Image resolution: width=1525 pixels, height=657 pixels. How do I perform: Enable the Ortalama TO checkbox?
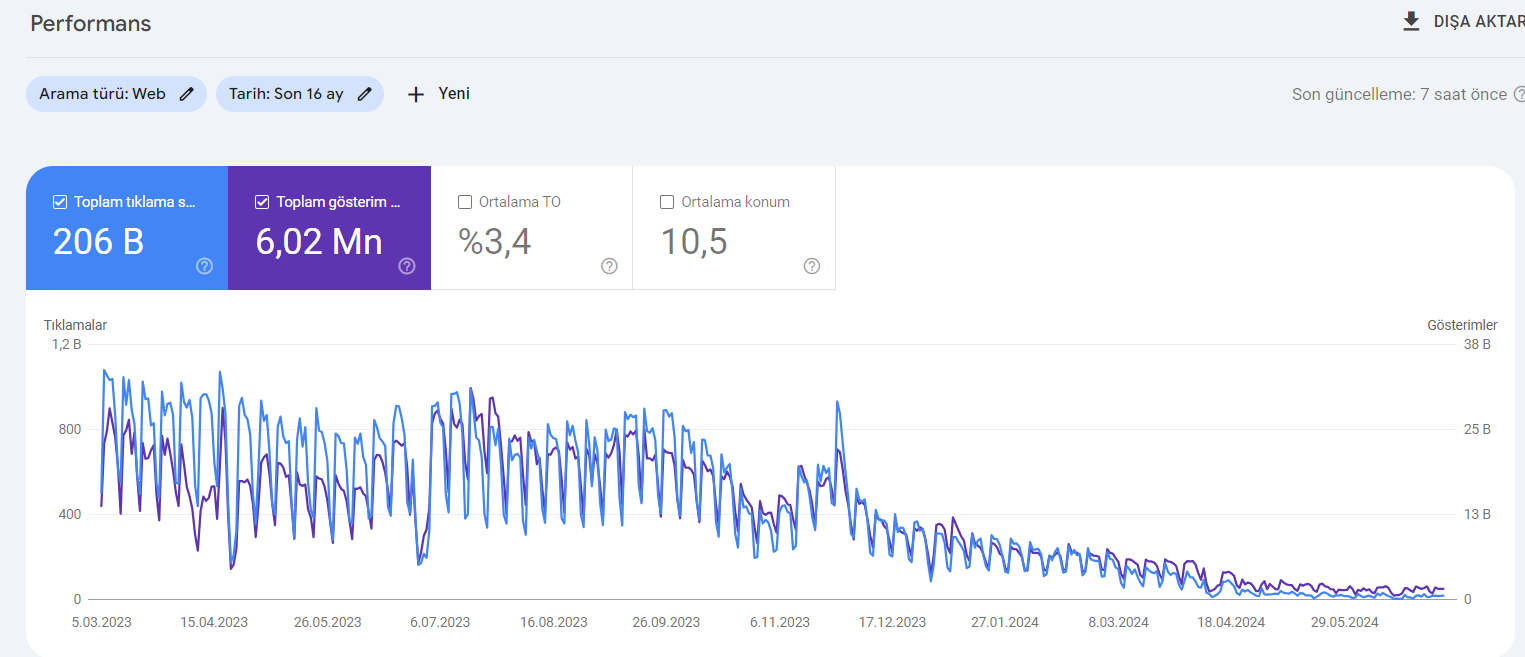point(465,202)
